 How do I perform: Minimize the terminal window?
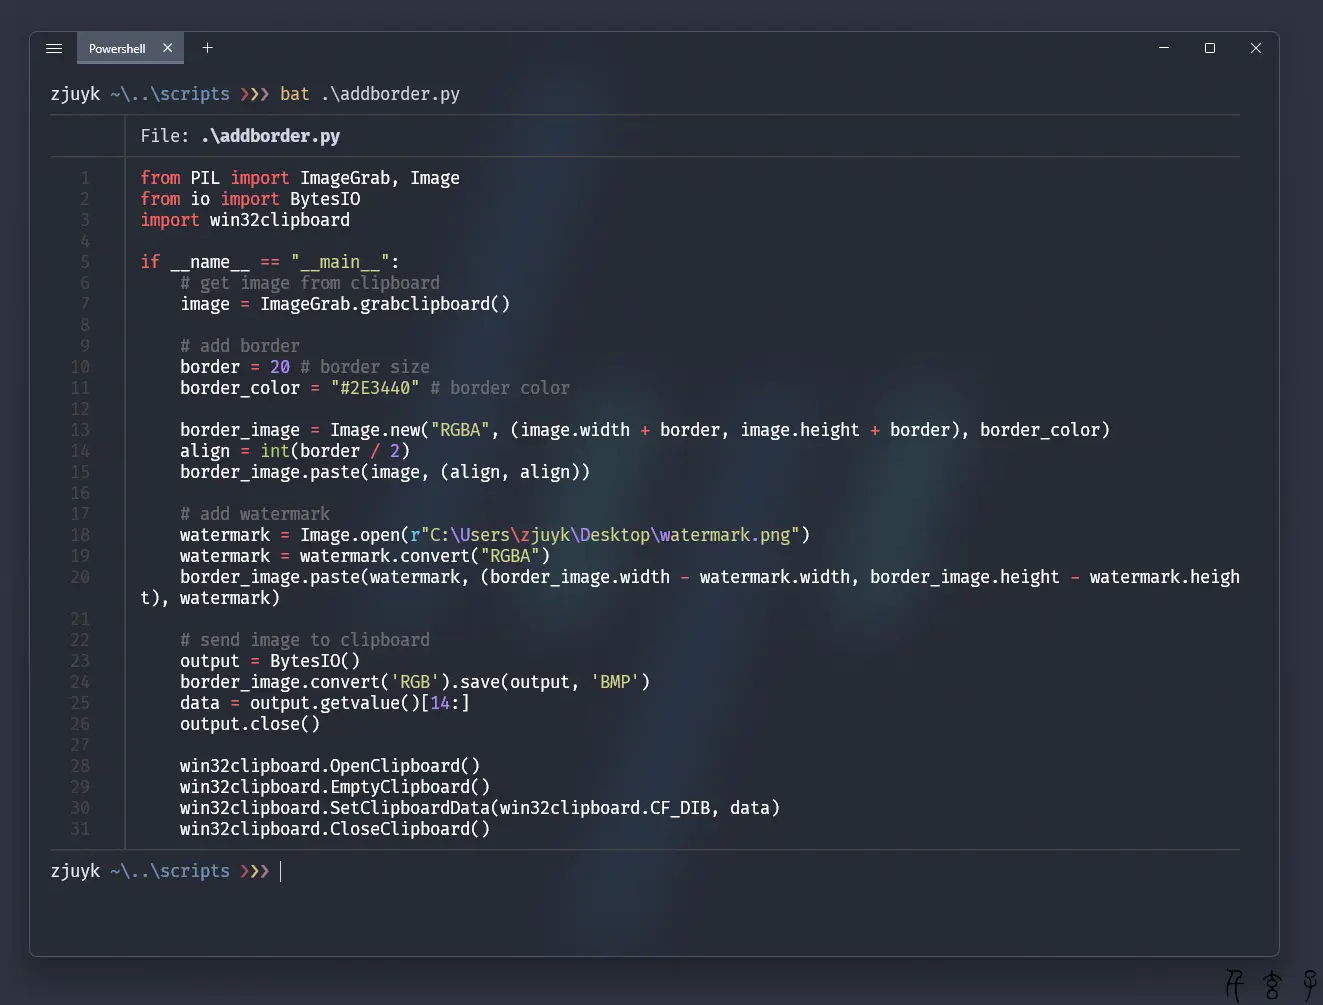(x=1163, y=48)
